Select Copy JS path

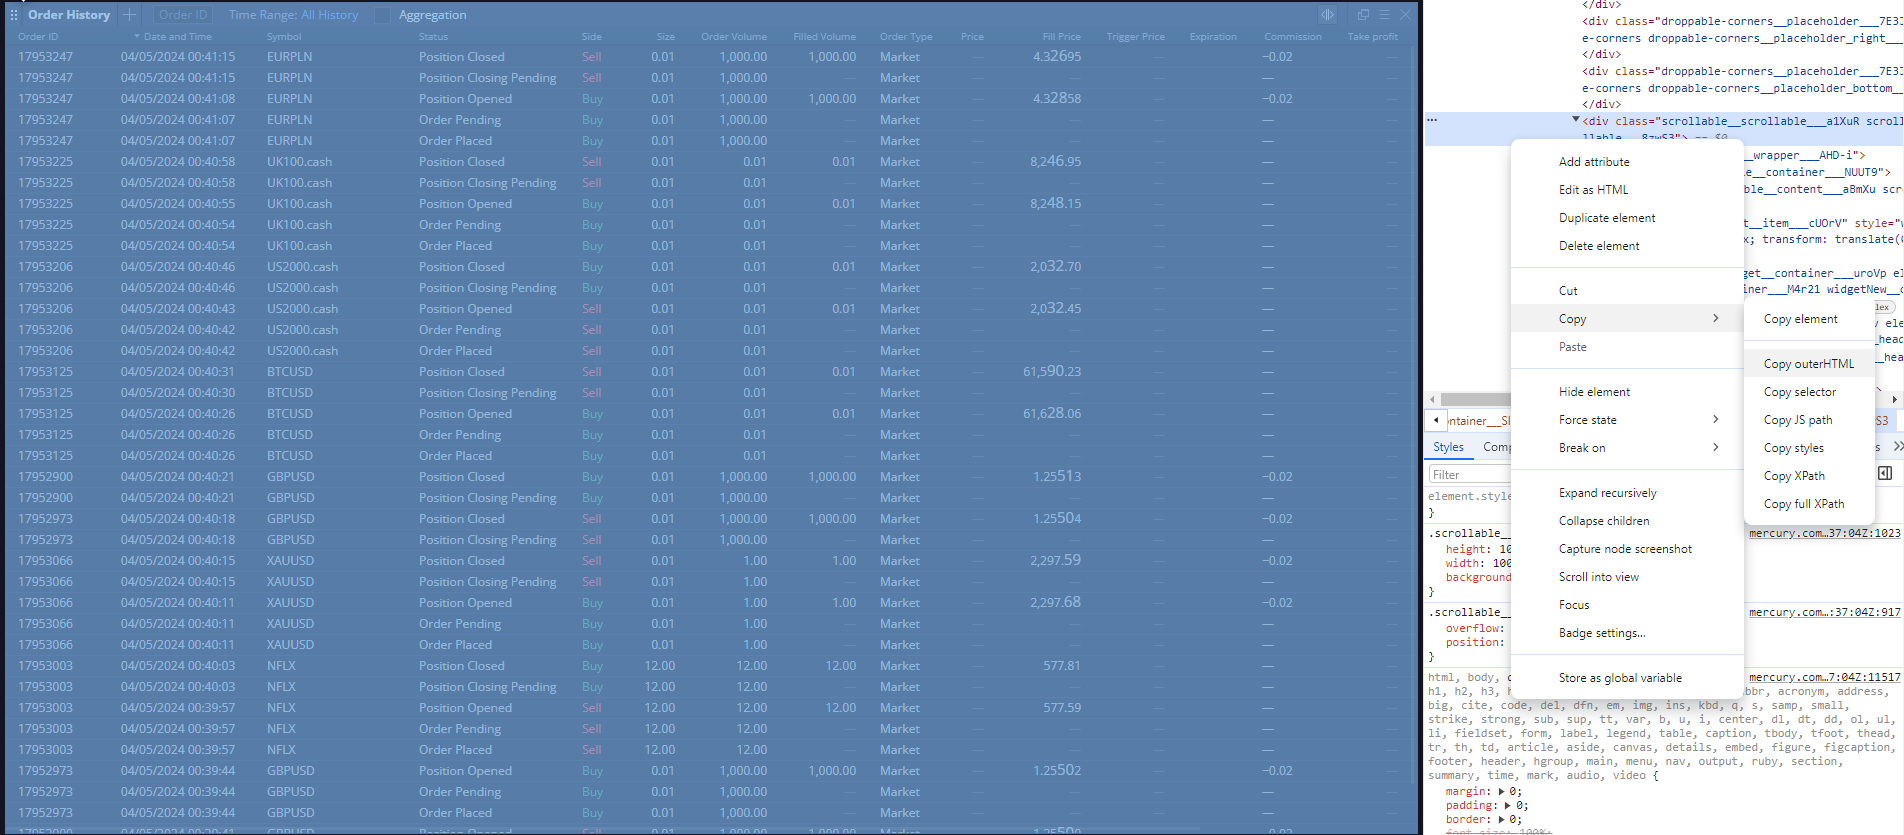pyautogui.click(x=1809, y=420)
